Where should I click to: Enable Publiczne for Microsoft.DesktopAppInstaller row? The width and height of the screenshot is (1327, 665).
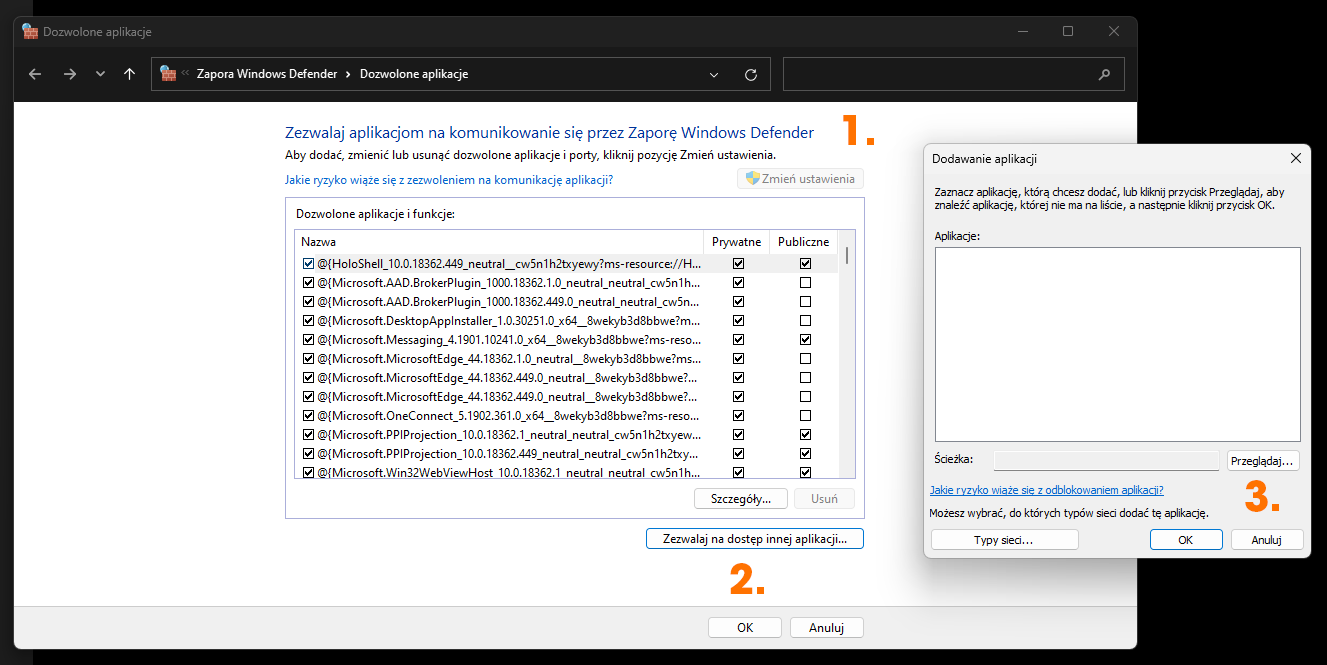(805, 321)
